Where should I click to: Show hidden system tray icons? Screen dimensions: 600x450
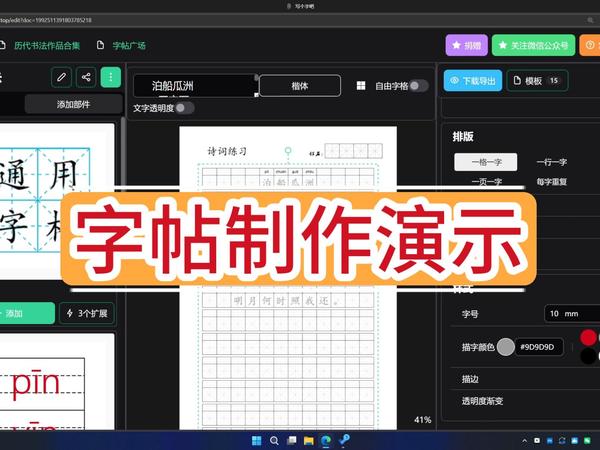[x=525, y=441]
